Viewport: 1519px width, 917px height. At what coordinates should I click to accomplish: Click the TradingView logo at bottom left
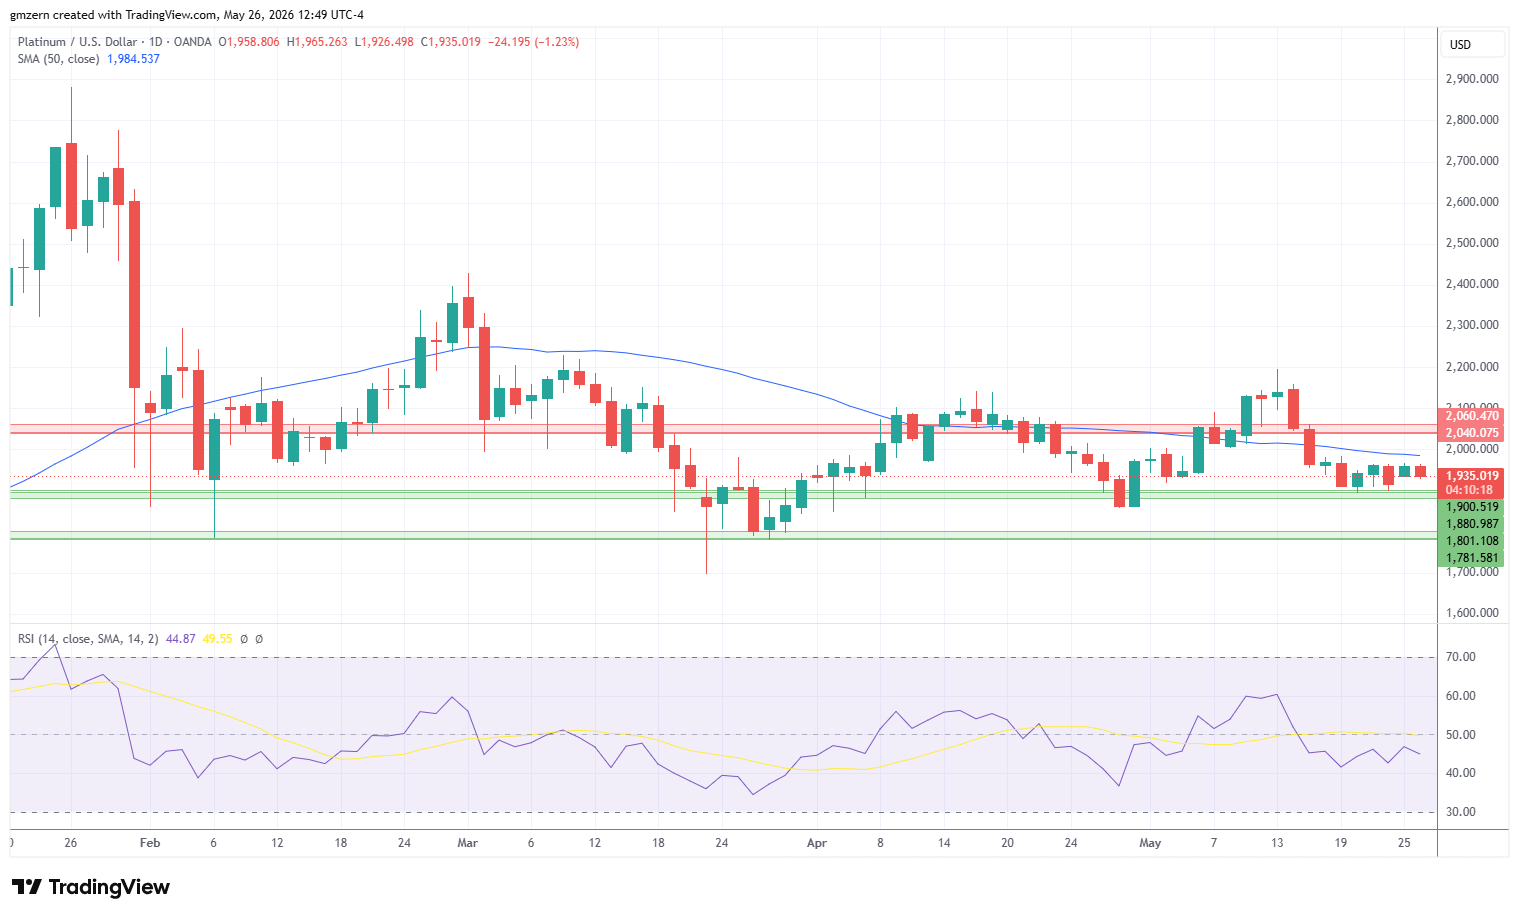90,887
